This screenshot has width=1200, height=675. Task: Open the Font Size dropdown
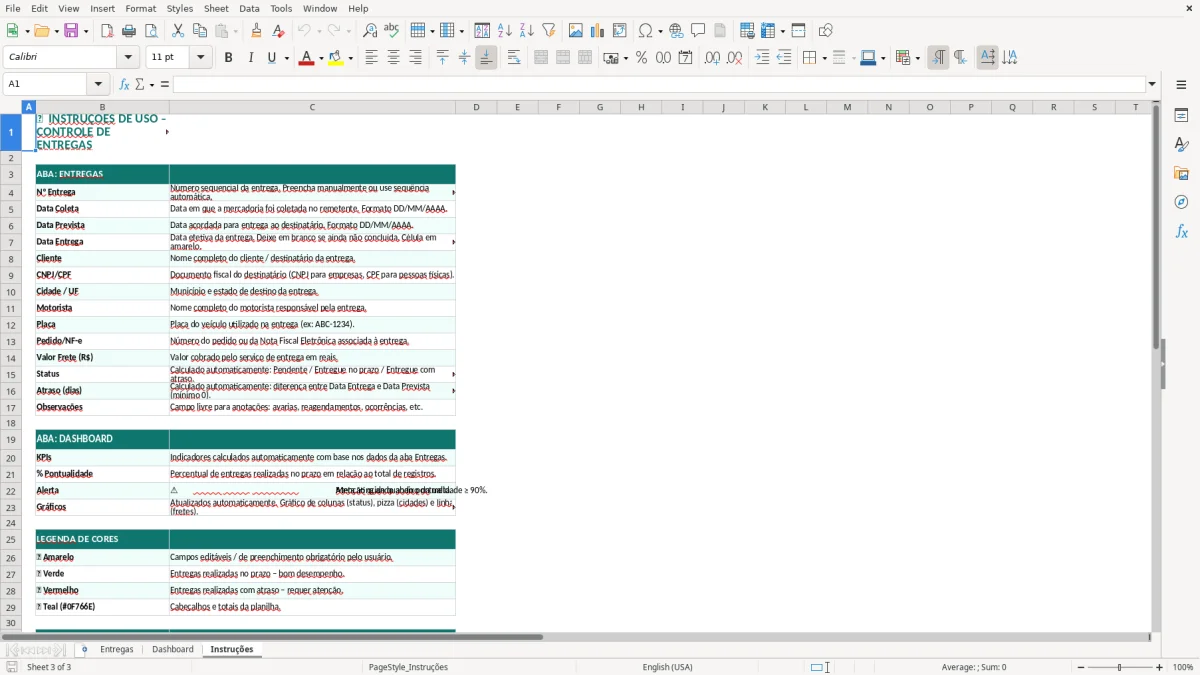point(201,58)
